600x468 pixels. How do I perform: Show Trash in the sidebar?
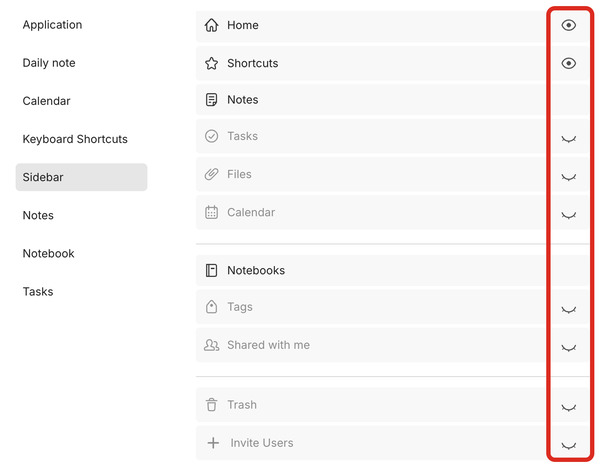(569, 407)
